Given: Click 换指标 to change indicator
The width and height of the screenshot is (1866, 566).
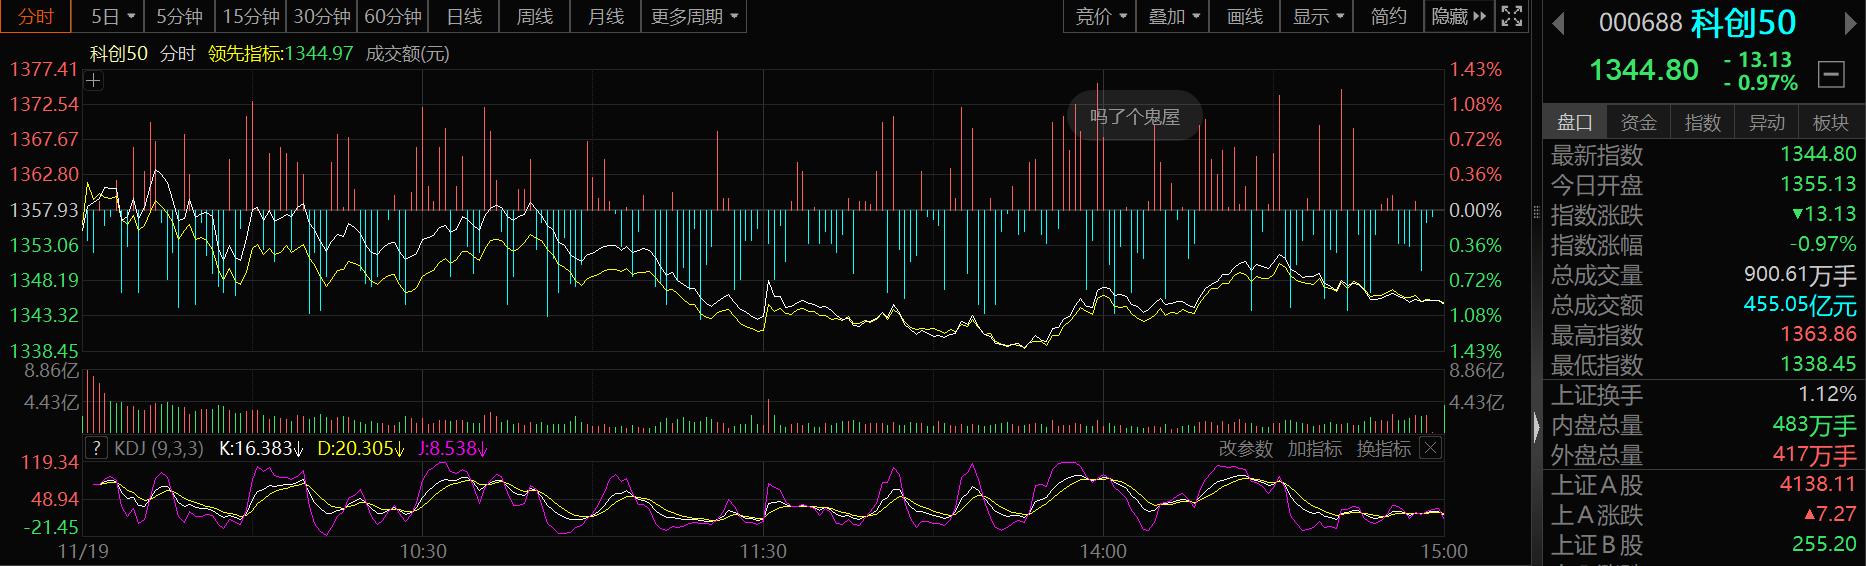Looking at the screenshot, I should click(1383, 449).
